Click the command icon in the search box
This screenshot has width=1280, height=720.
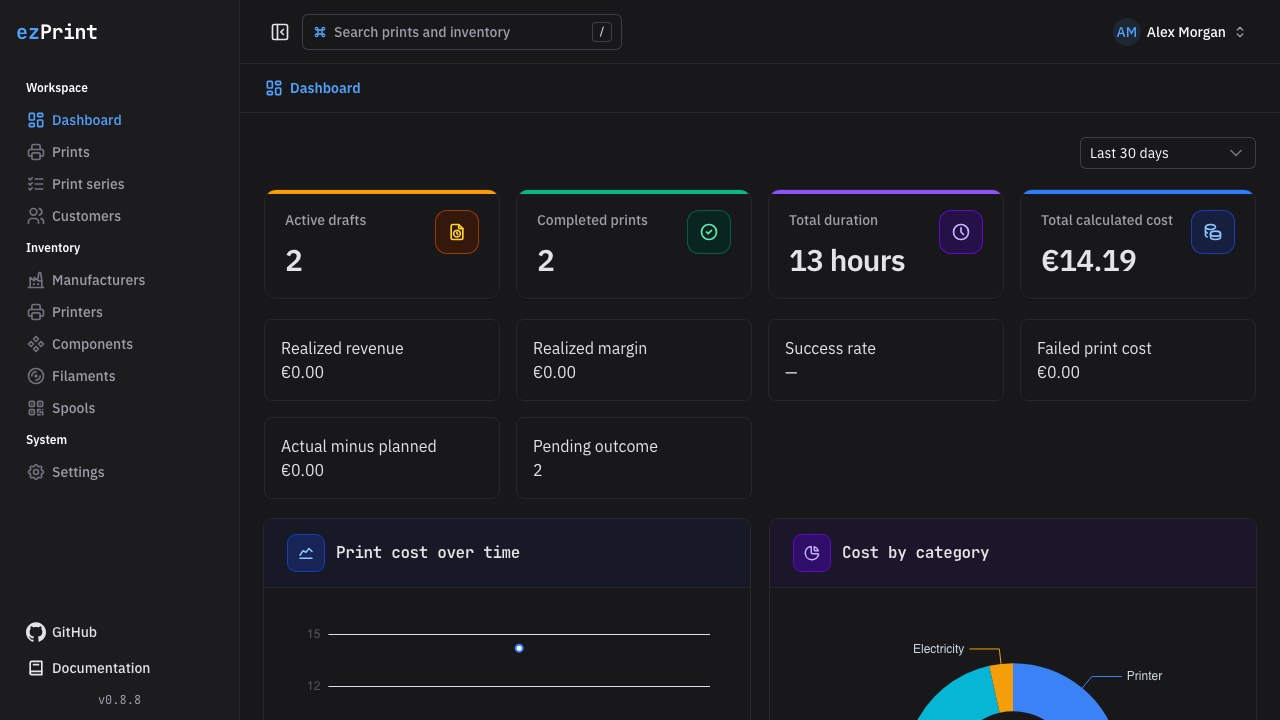[320, 32]
